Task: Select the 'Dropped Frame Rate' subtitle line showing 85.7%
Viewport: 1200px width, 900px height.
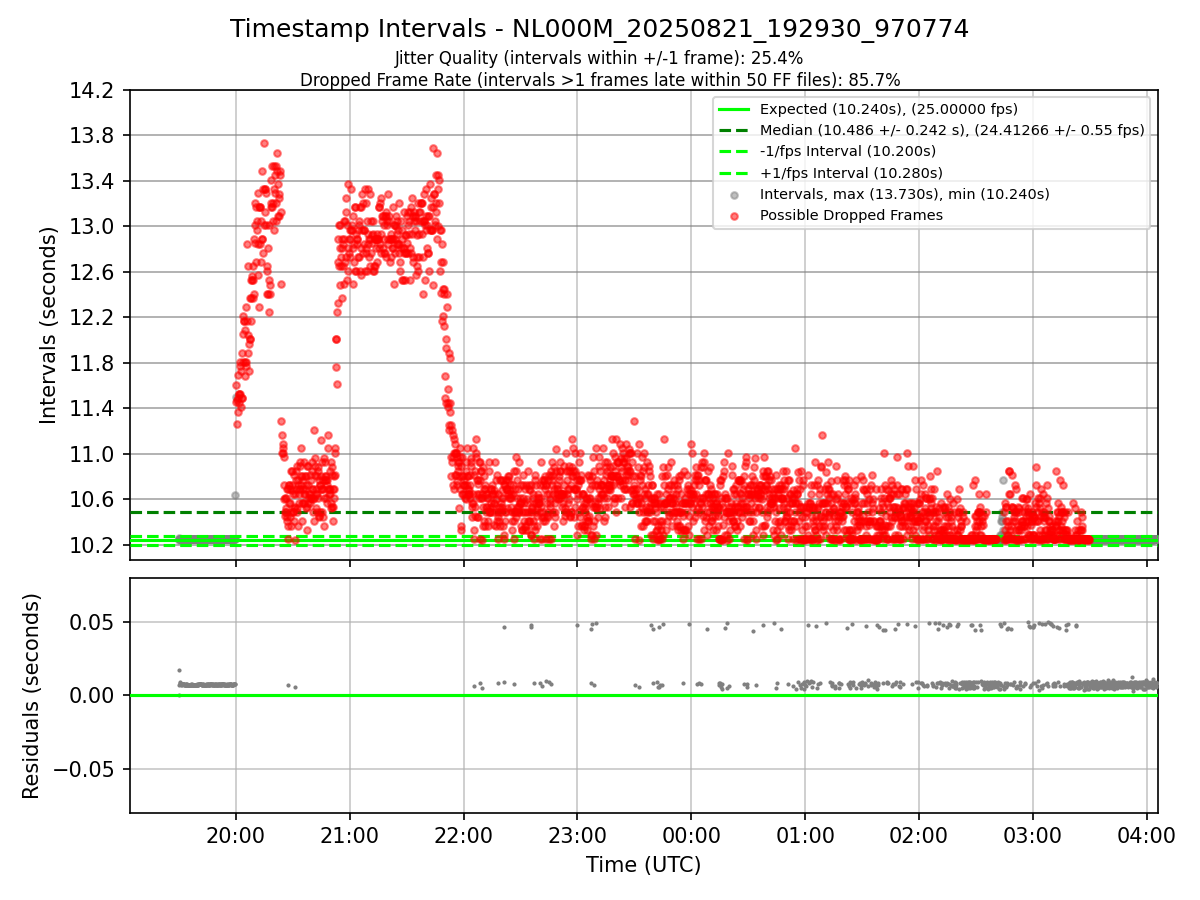Action: point(600,80)
